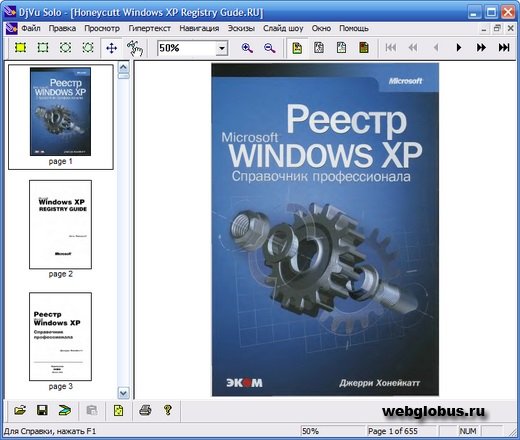Open the Файл menu
The width and height of the screenshot is (520, 440).
(x=31, y=28)
